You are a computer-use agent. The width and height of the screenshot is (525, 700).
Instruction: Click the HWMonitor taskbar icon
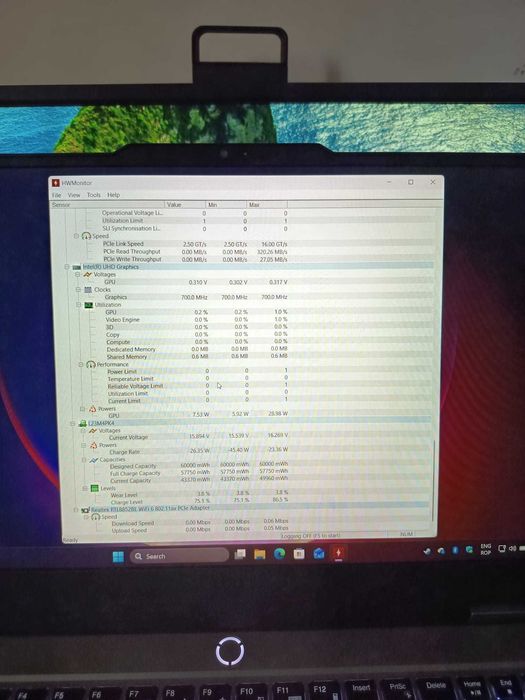point(338,554)
